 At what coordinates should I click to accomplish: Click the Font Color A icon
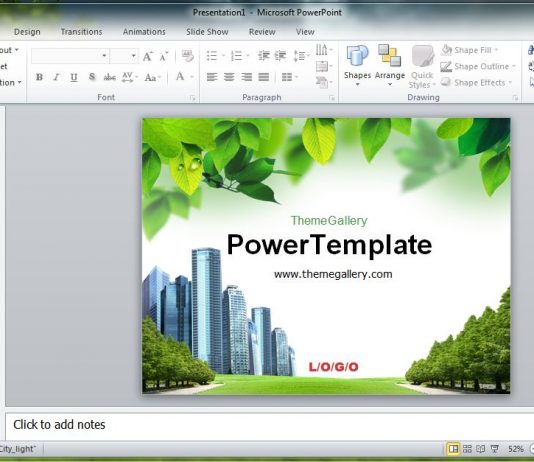coord(180,77)
